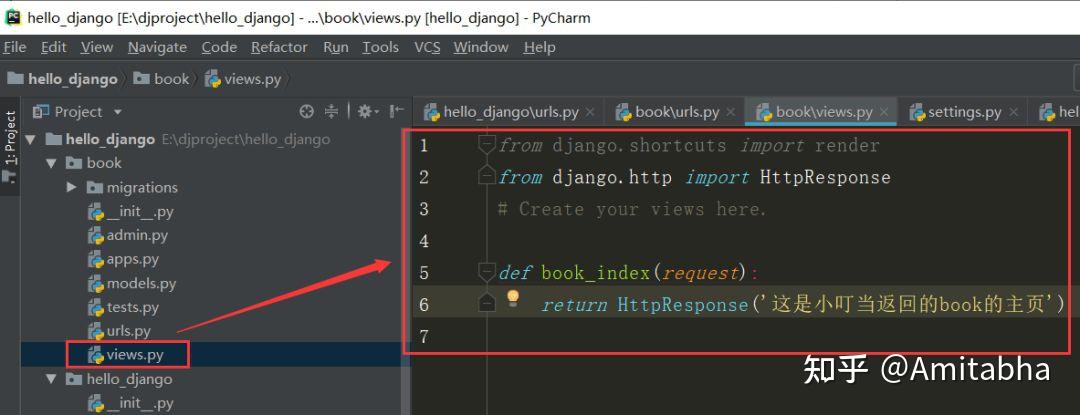1080x415 pixels.
Task: Click the scroll from source target icon
Action: click(x=307, y=111)
